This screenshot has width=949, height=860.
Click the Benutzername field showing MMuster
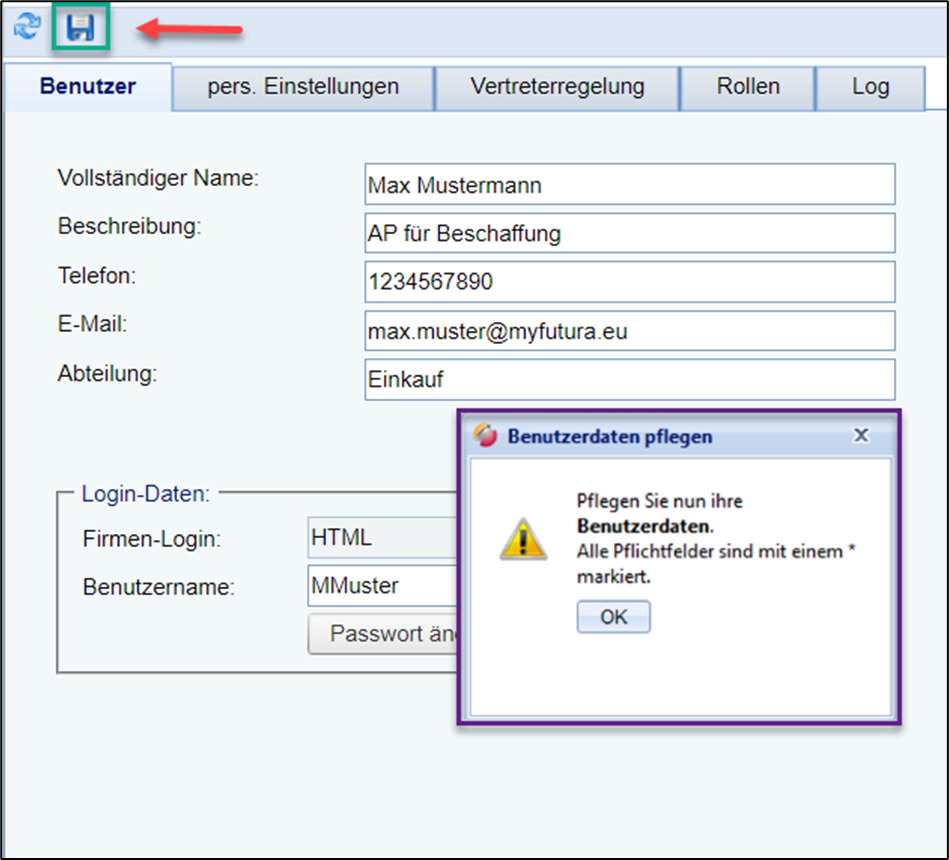click(x=382, y=586)
